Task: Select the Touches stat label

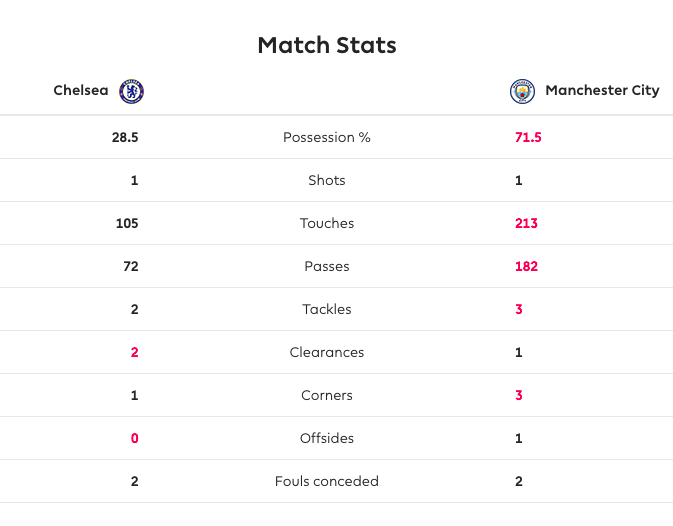Action: point(327,224)
